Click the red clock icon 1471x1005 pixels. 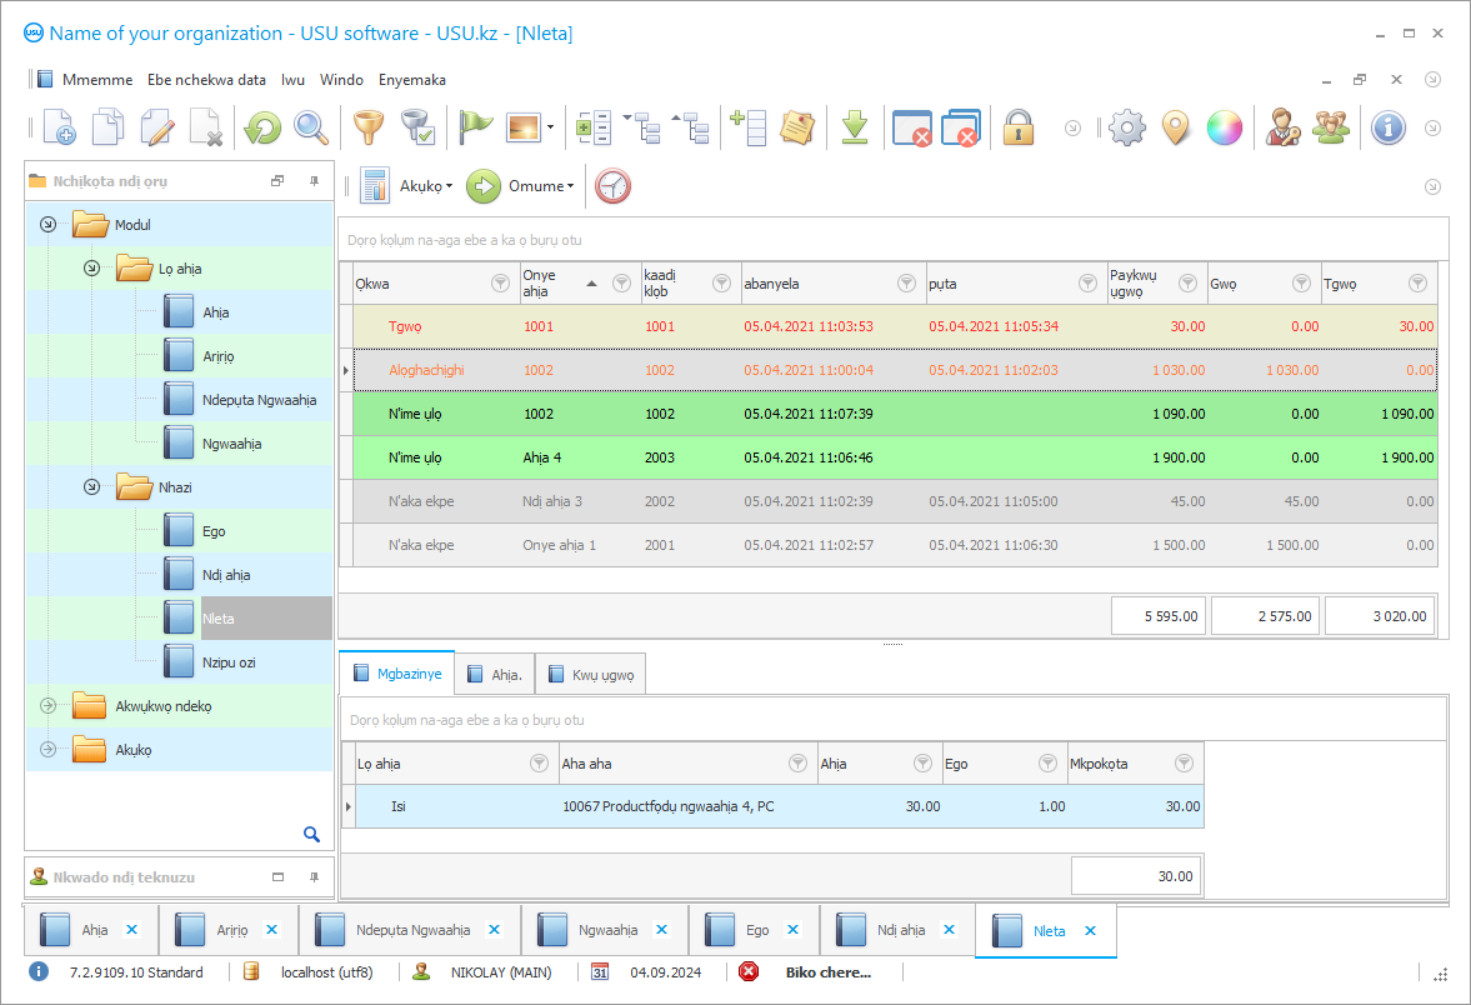(613, 186)
